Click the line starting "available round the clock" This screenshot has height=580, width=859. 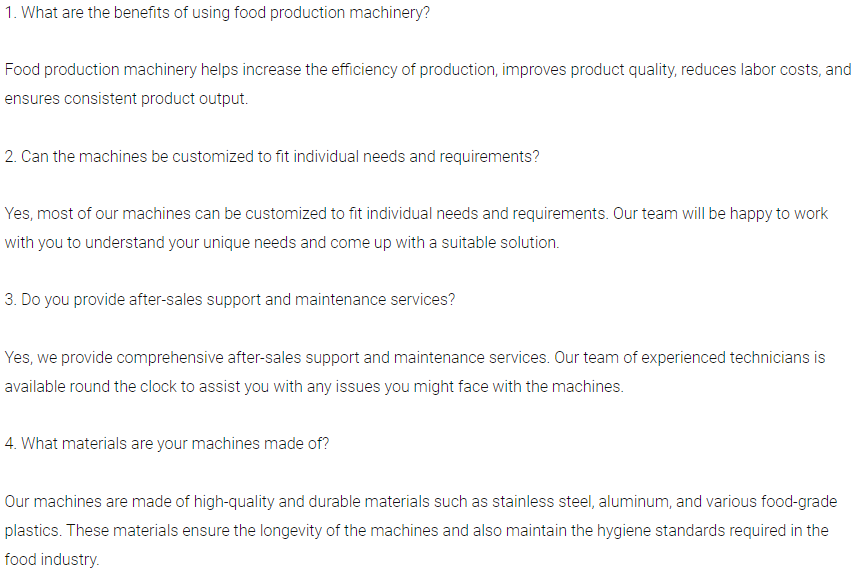[x=313, y=386]
